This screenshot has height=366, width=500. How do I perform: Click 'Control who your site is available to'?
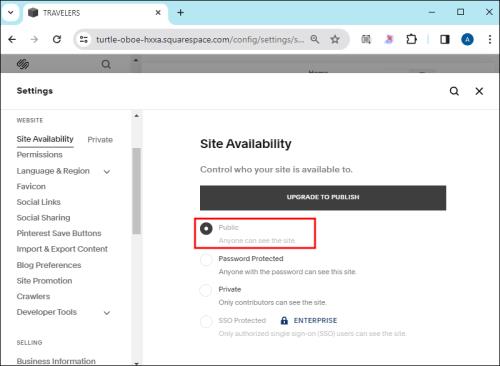coord(276,169)
